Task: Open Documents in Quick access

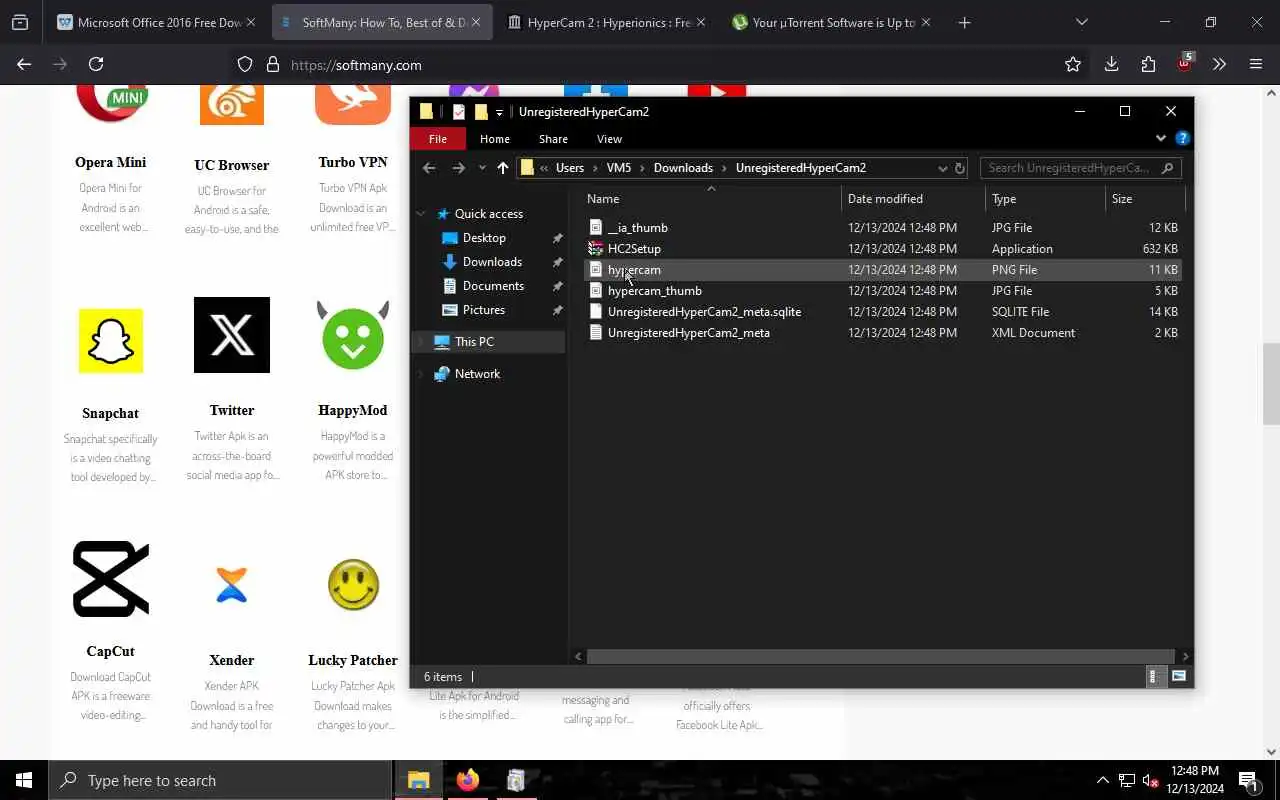Action: (x=493, y=286)
